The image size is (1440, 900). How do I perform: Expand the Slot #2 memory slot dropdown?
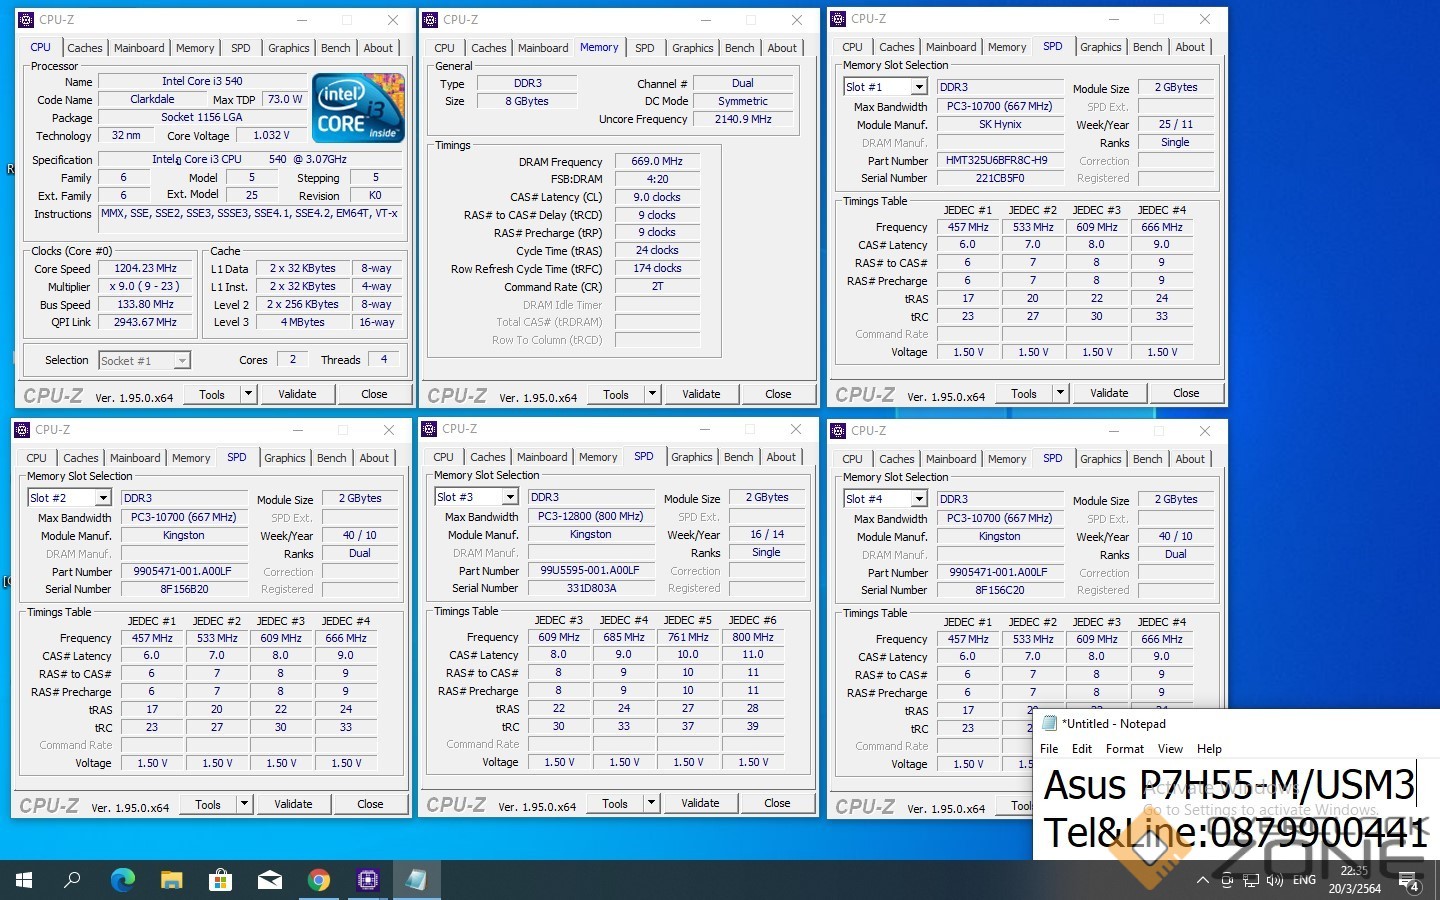pos(102,498)
